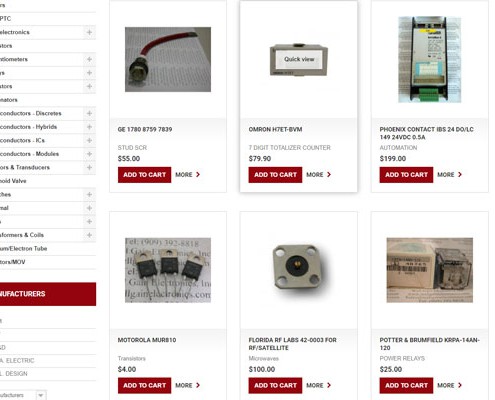This screenshot has width=495, height=400.
Task: Expand Sensors & Transducers plus icon
Action: coord(89,167)
